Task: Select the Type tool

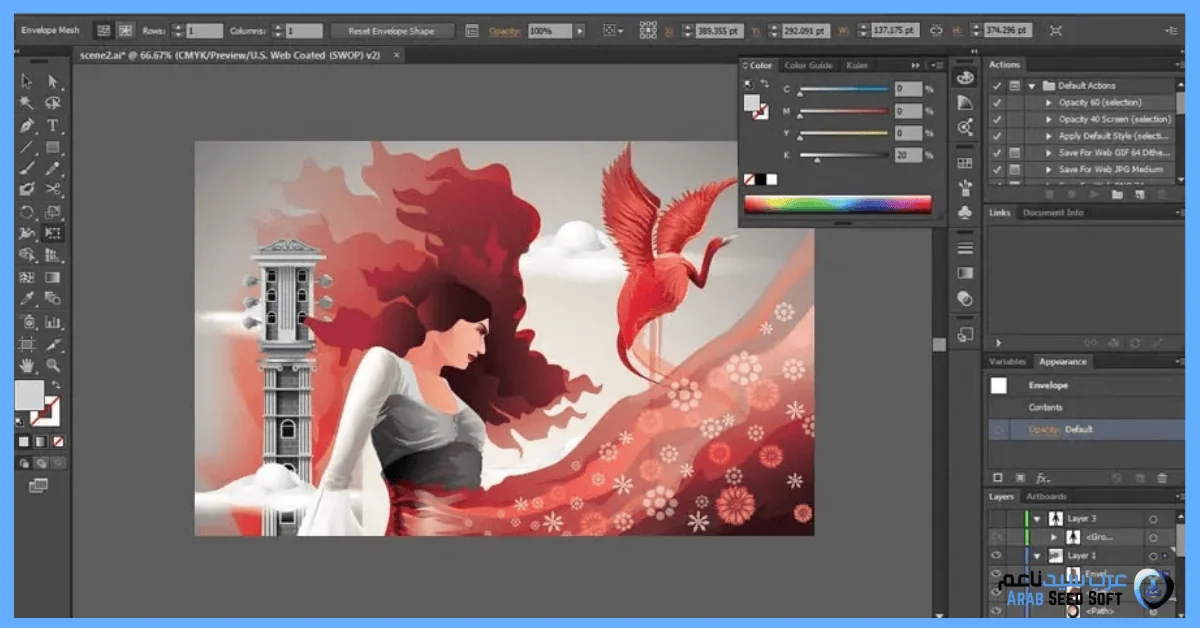Action: point(53,125)
